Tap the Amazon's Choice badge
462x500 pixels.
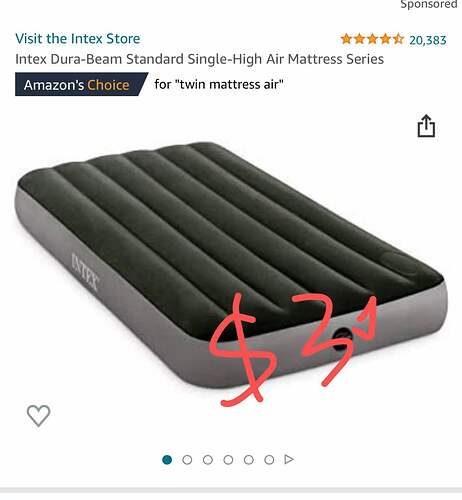point(81,84)
